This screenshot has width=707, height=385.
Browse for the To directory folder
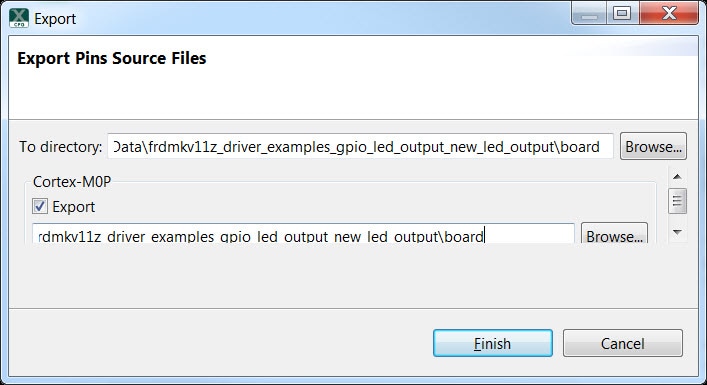(x=653, y=147)
